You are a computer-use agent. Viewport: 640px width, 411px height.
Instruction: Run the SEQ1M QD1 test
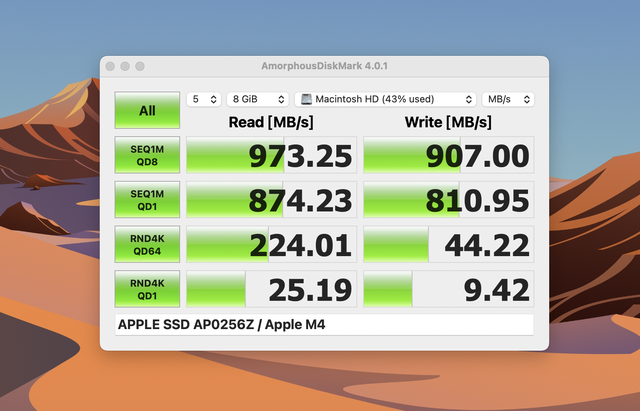click(146, 200)
